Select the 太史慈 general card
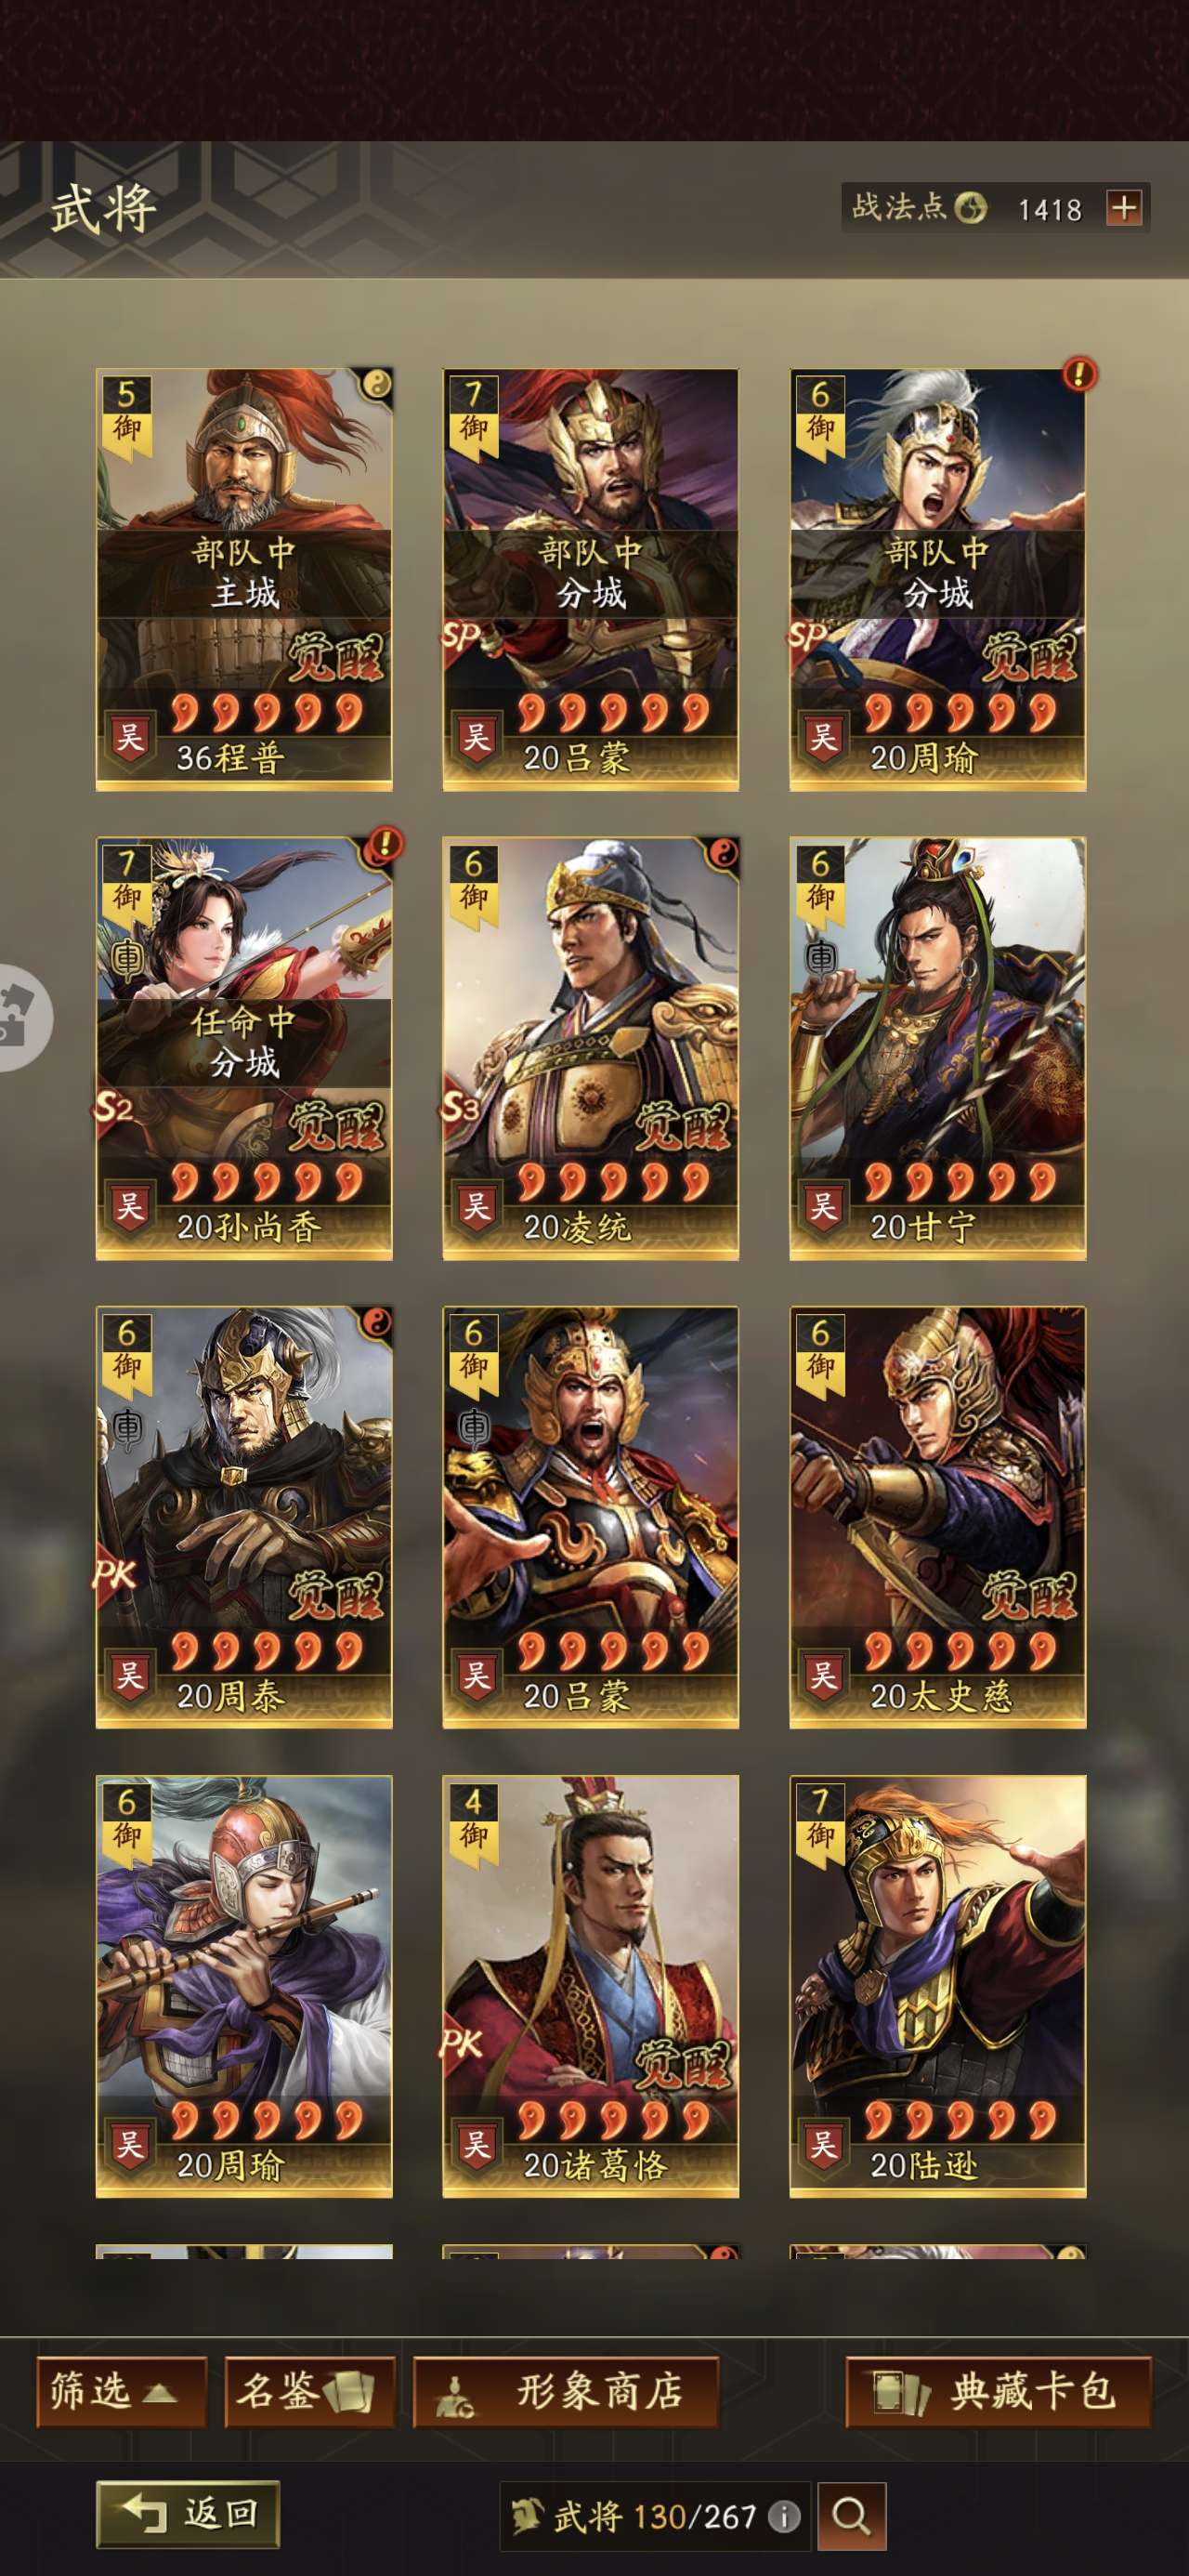Screen dimensions: 1189x2576 pyautogui.click(x=937, y=1517)
